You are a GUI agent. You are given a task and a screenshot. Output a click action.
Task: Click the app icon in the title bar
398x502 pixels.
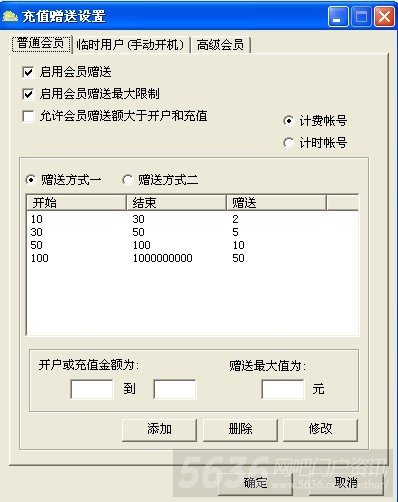click(x=10, y=16)
